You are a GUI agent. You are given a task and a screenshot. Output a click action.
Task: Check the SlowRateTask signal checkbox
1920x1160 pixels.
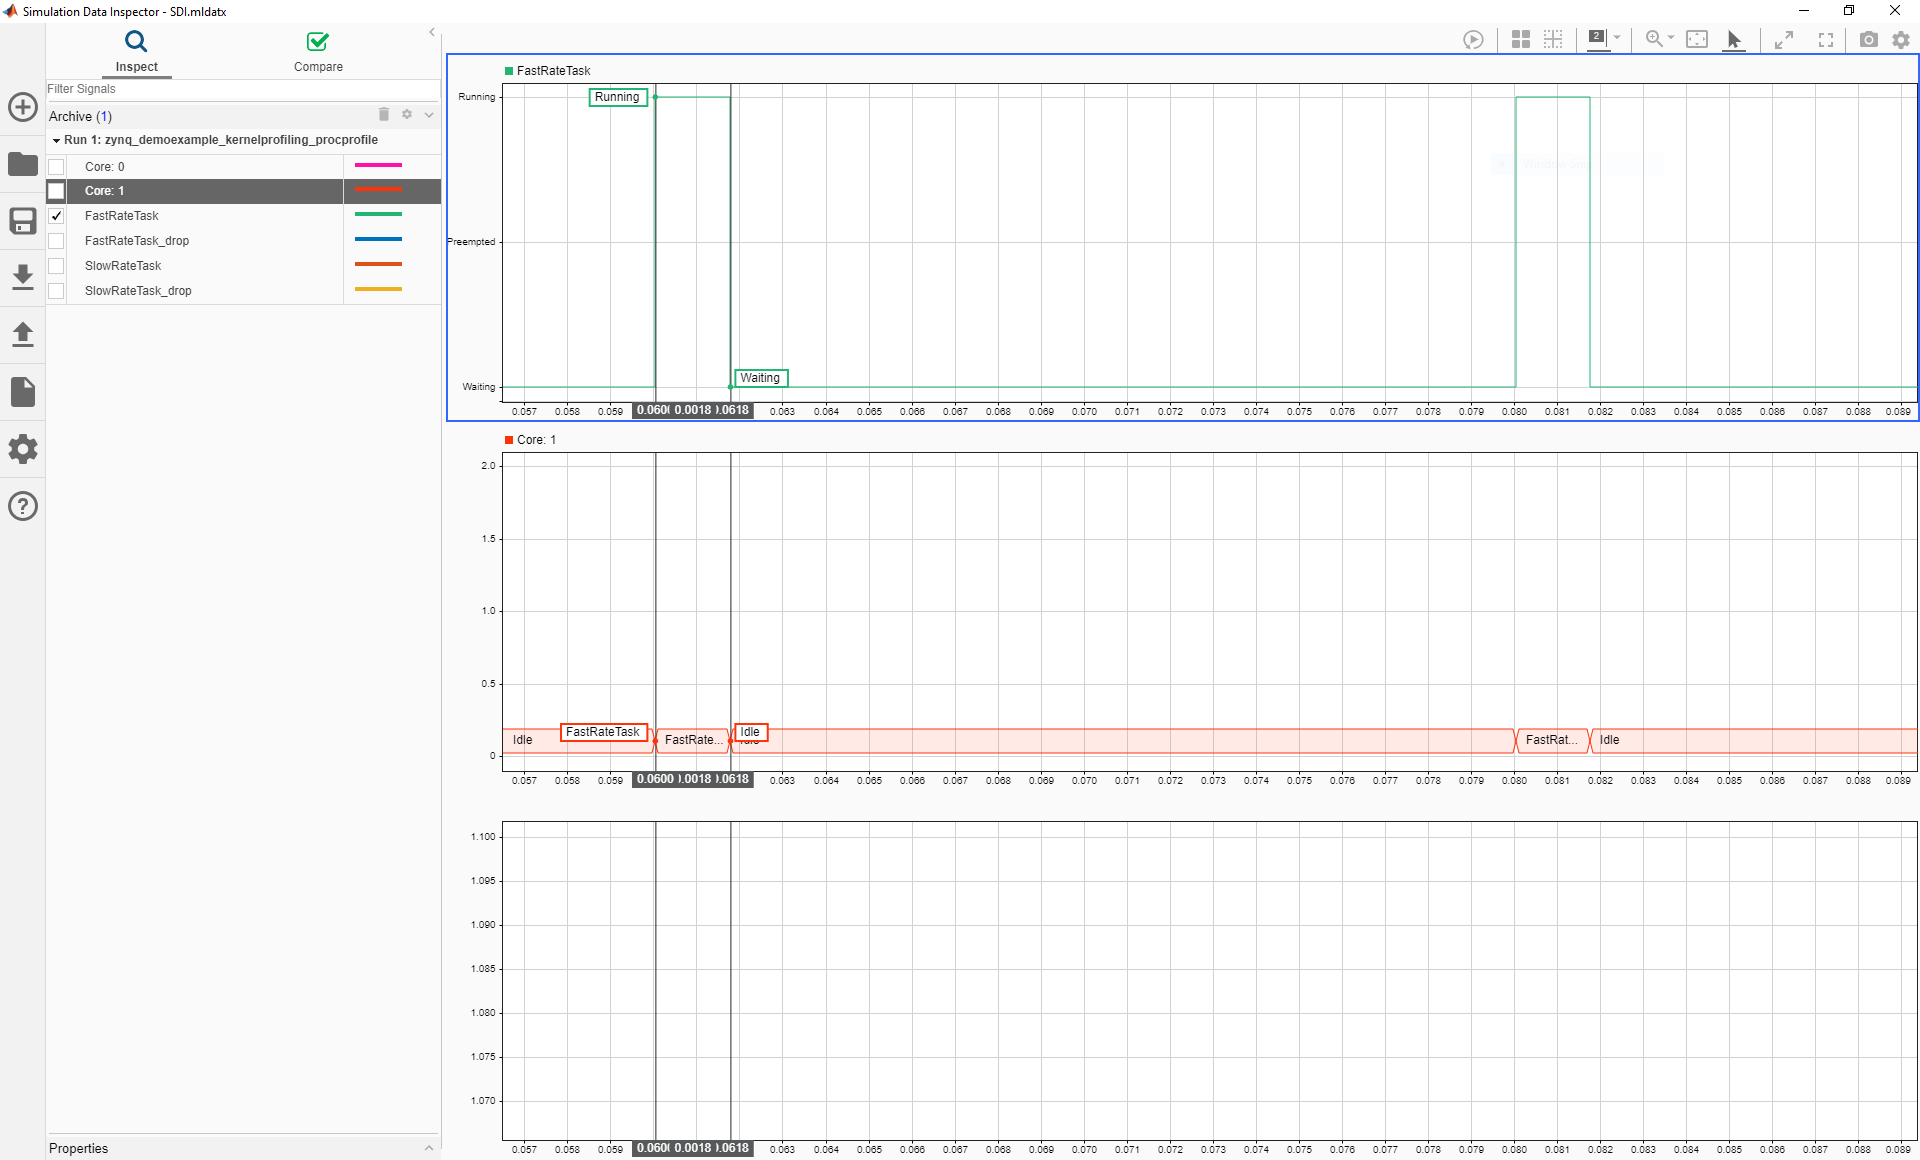[x=56, y=266]
